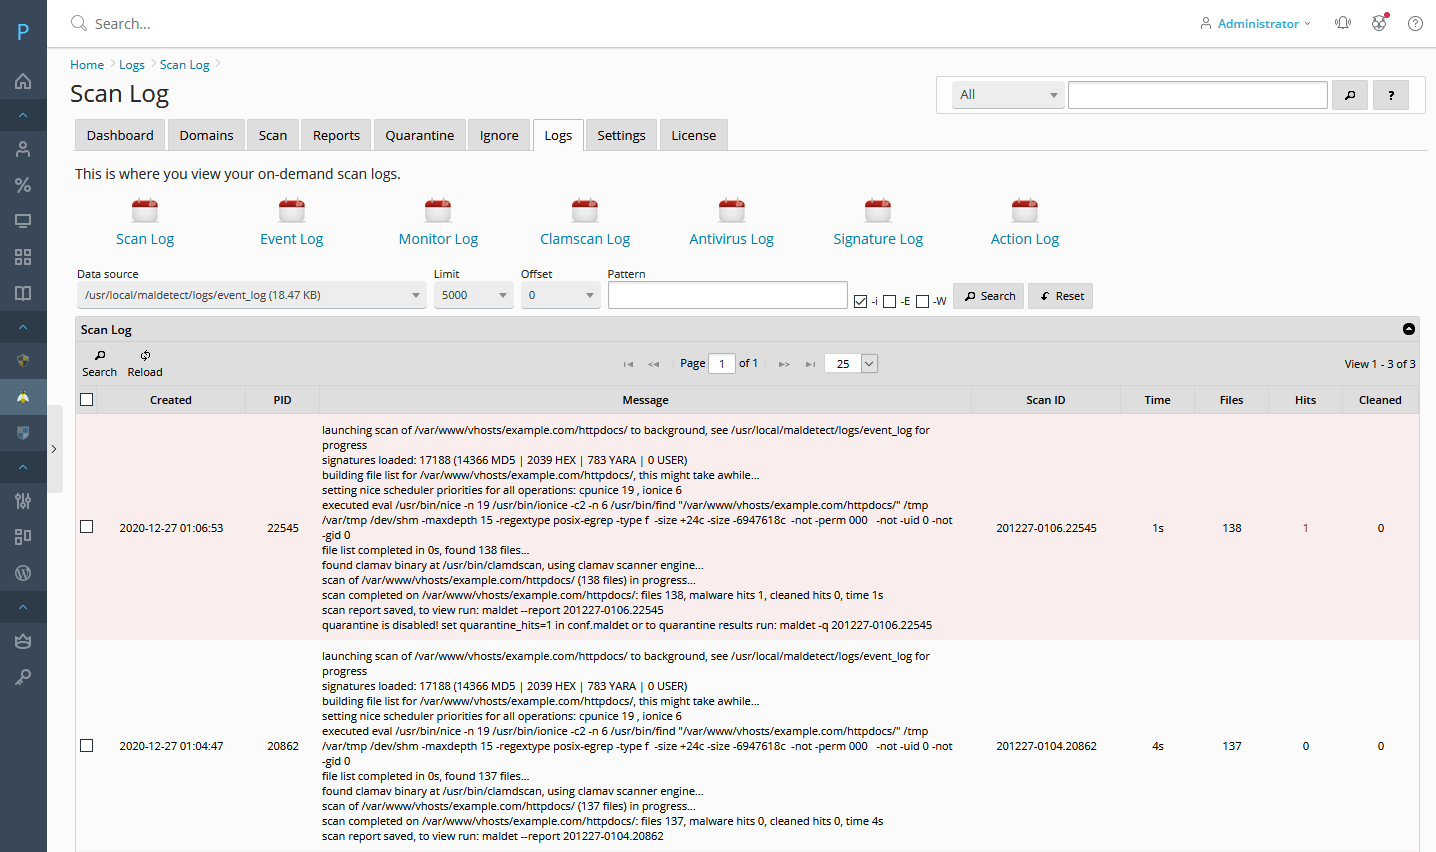Toggle the -i case-insensitive checkbox

(x=861, y=301)
